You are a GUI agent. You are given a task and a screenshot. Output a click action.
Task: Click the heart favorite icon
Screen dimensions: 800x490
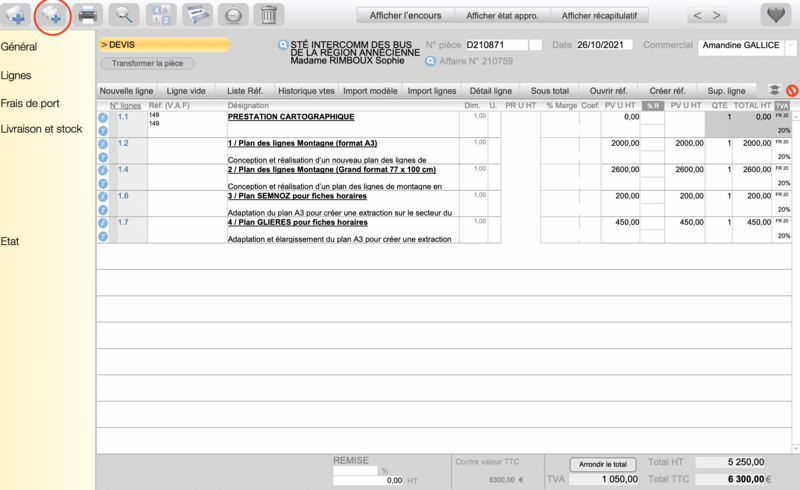[x=776, y=15]
